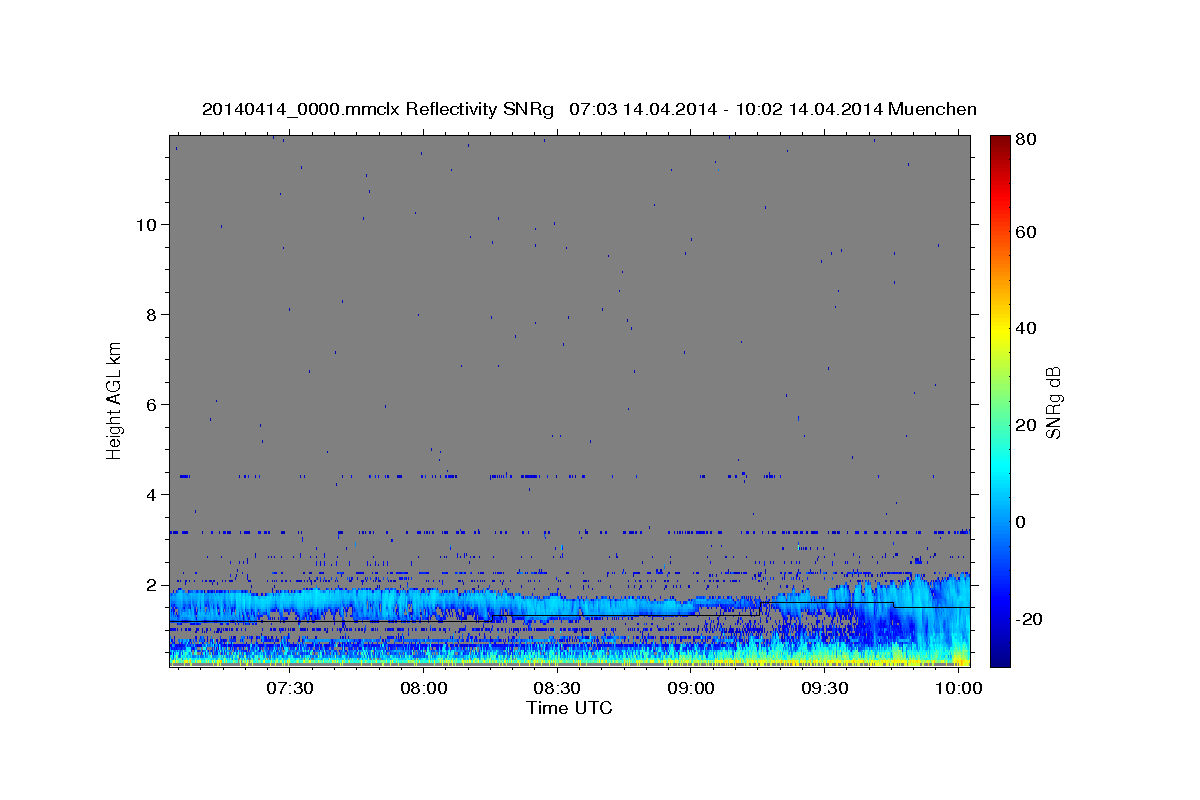Screen dimensions: 1200x800
Task: Click the height tick label 4
Action: 152,495
